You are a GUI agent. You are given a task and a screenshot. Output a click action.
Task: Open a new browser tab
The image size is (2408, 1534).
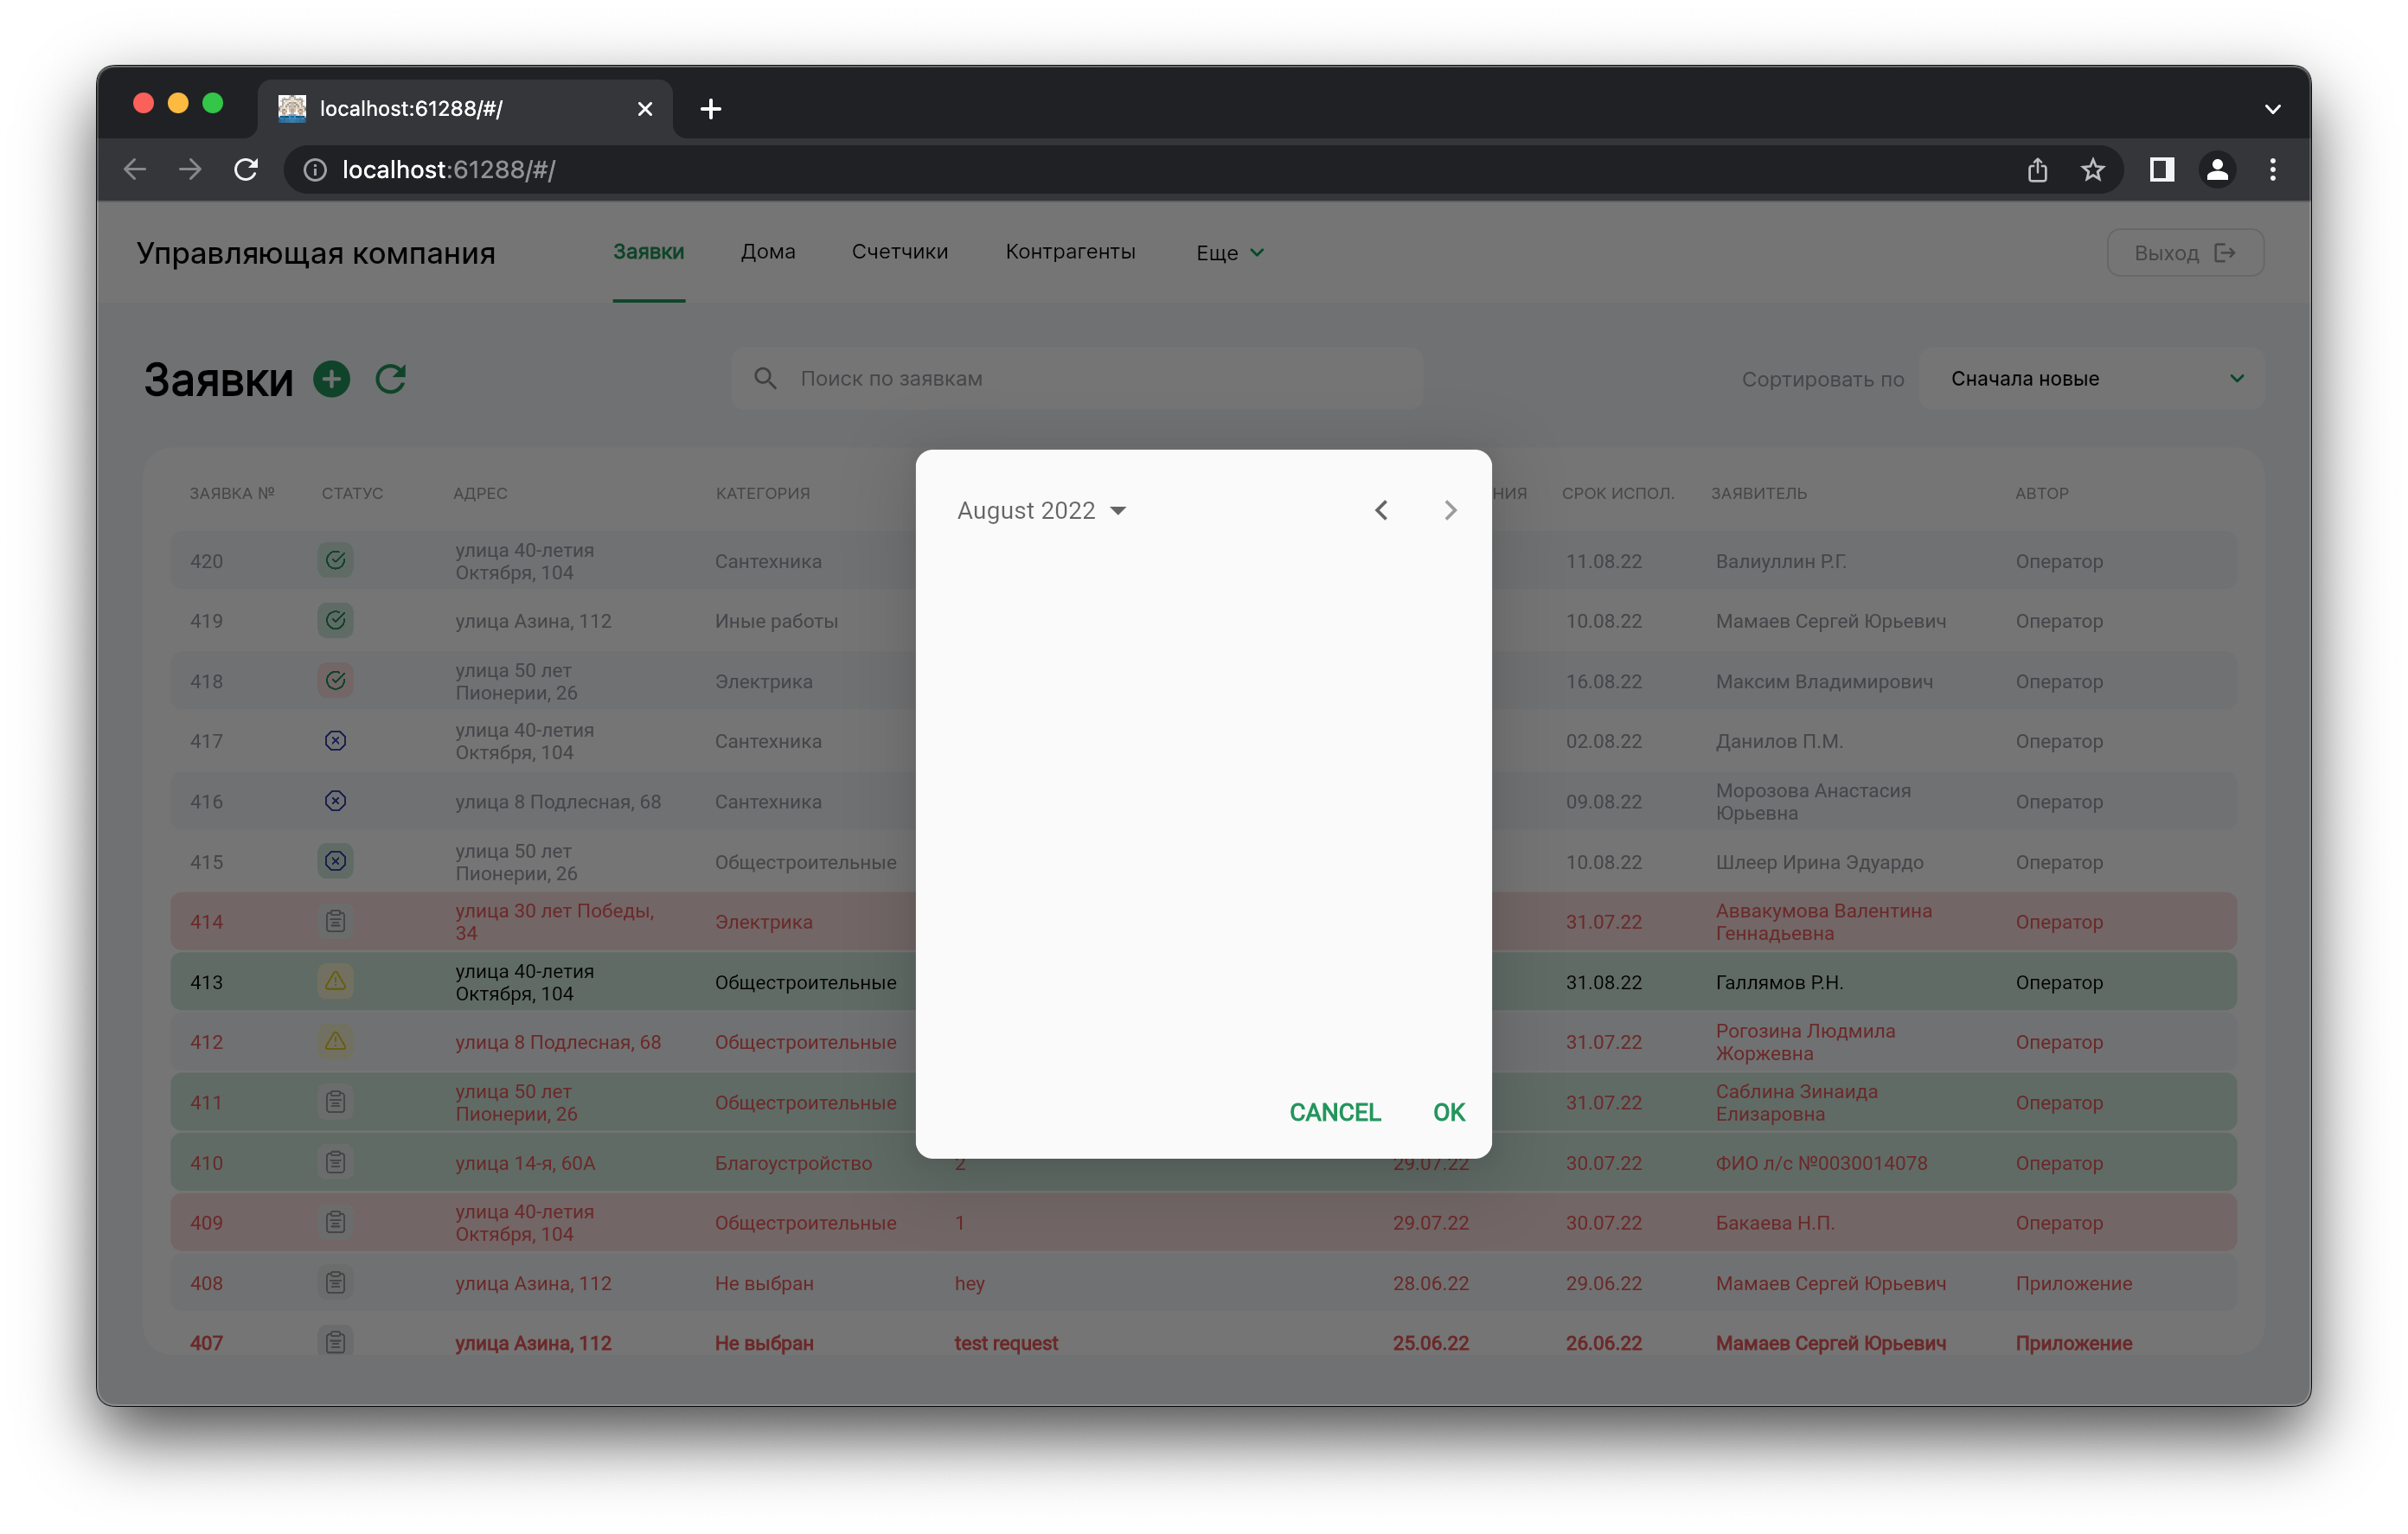[x=710, y=109]
